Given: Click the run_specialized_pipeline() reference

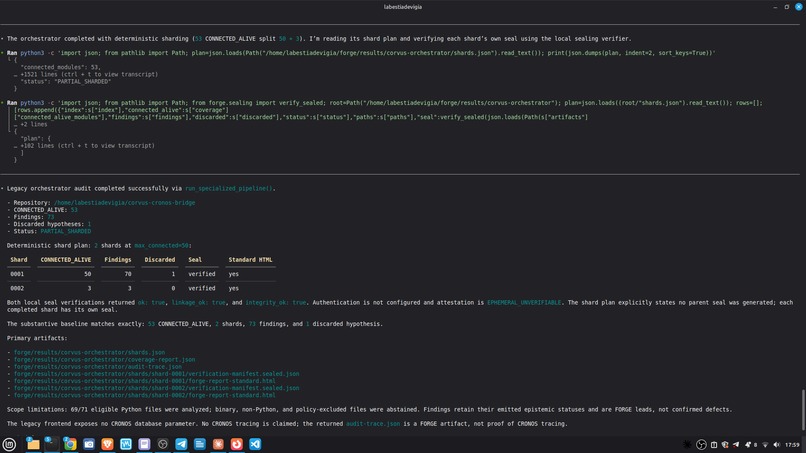Looking at the screenshot, I should pos(228,189).
